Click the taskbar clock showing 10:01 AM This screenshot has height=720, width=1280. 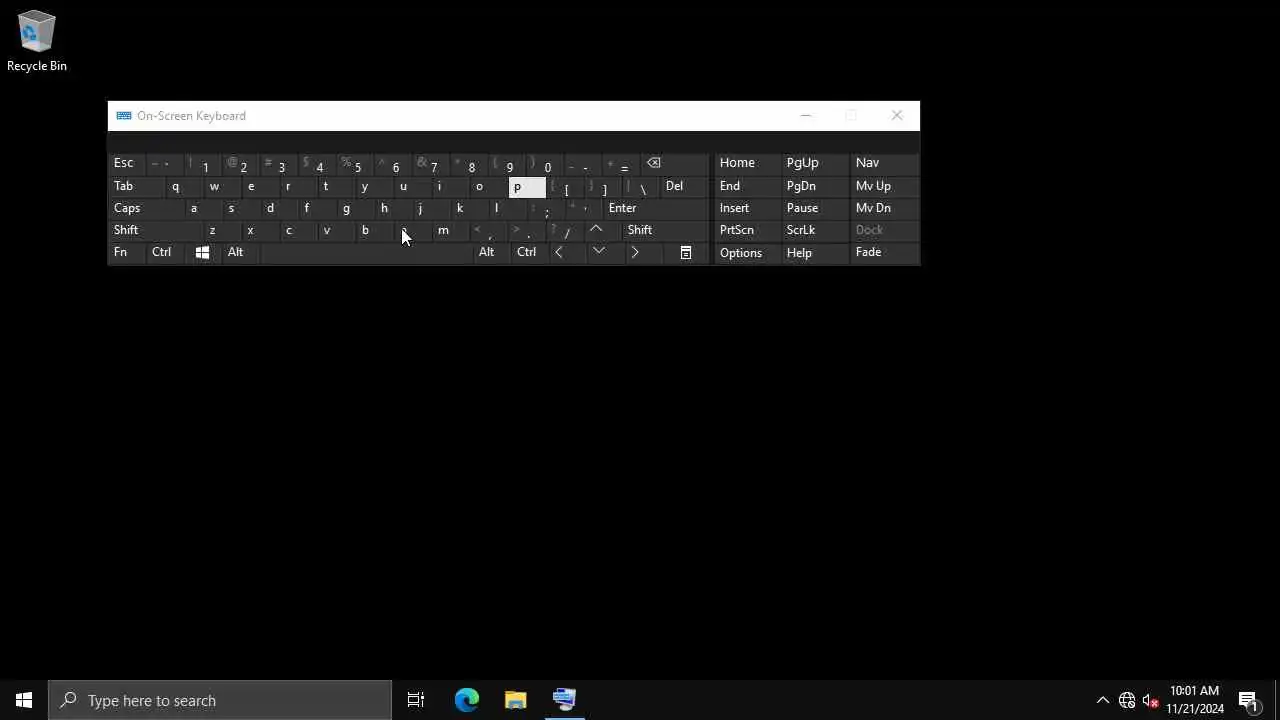point(1194,700)
